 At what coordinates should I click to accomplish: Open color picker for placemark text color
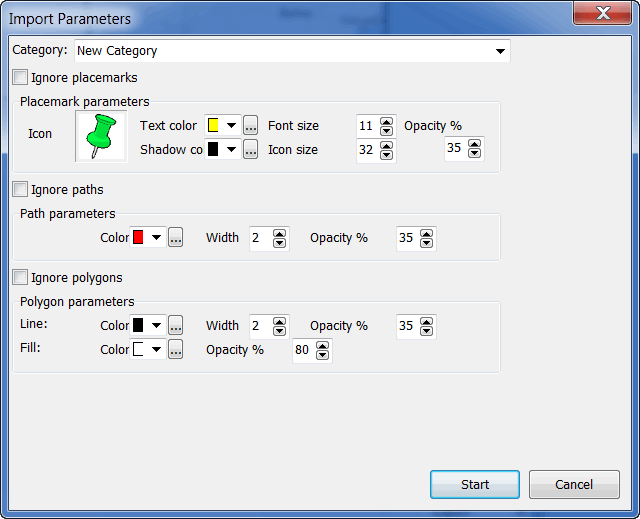250,126
